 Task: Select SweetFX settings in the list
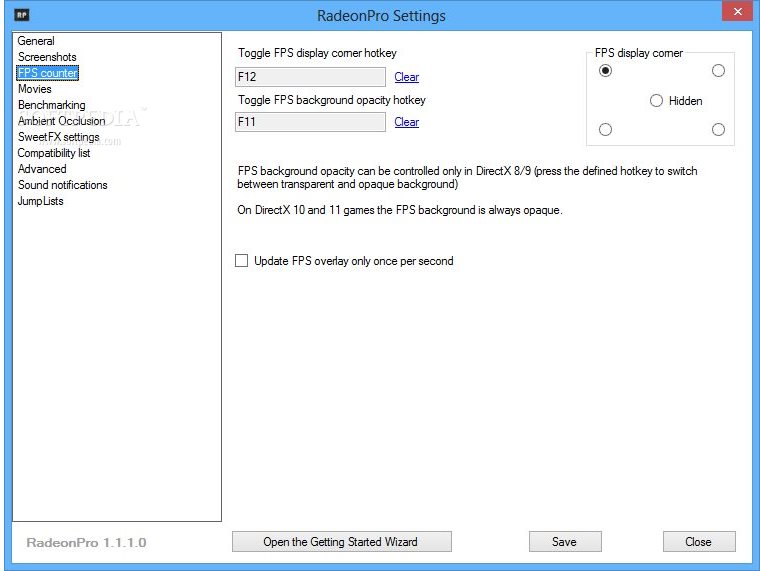click(59, 137)
